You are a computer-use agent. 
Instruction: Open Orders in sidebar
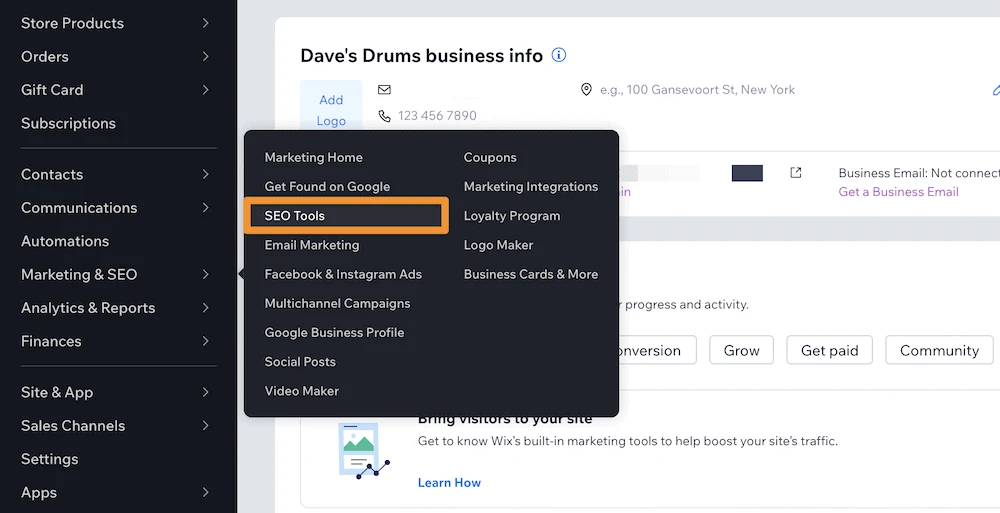[45, 56]
